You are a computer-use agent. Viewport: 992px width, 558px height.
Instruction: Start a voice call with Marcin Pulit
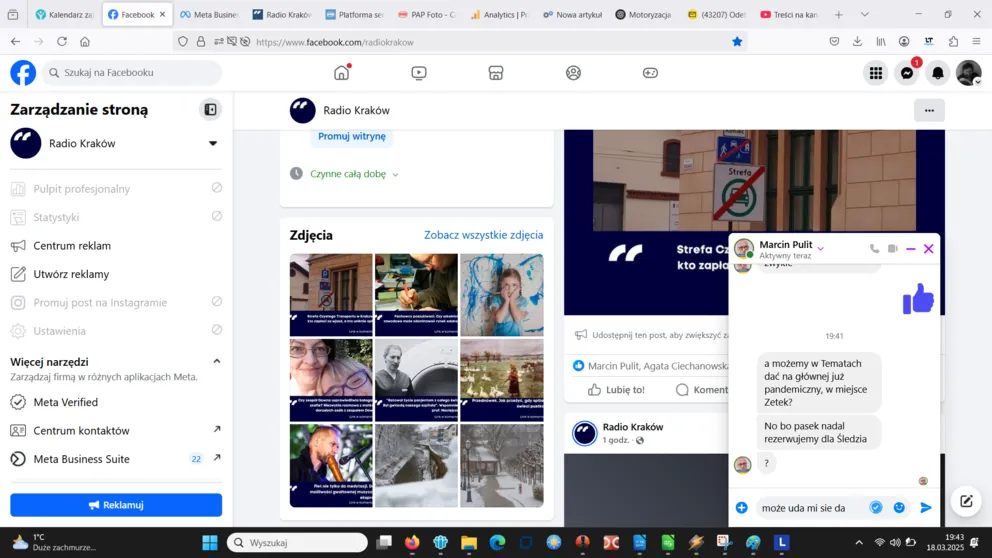click(x=874, y=249)
